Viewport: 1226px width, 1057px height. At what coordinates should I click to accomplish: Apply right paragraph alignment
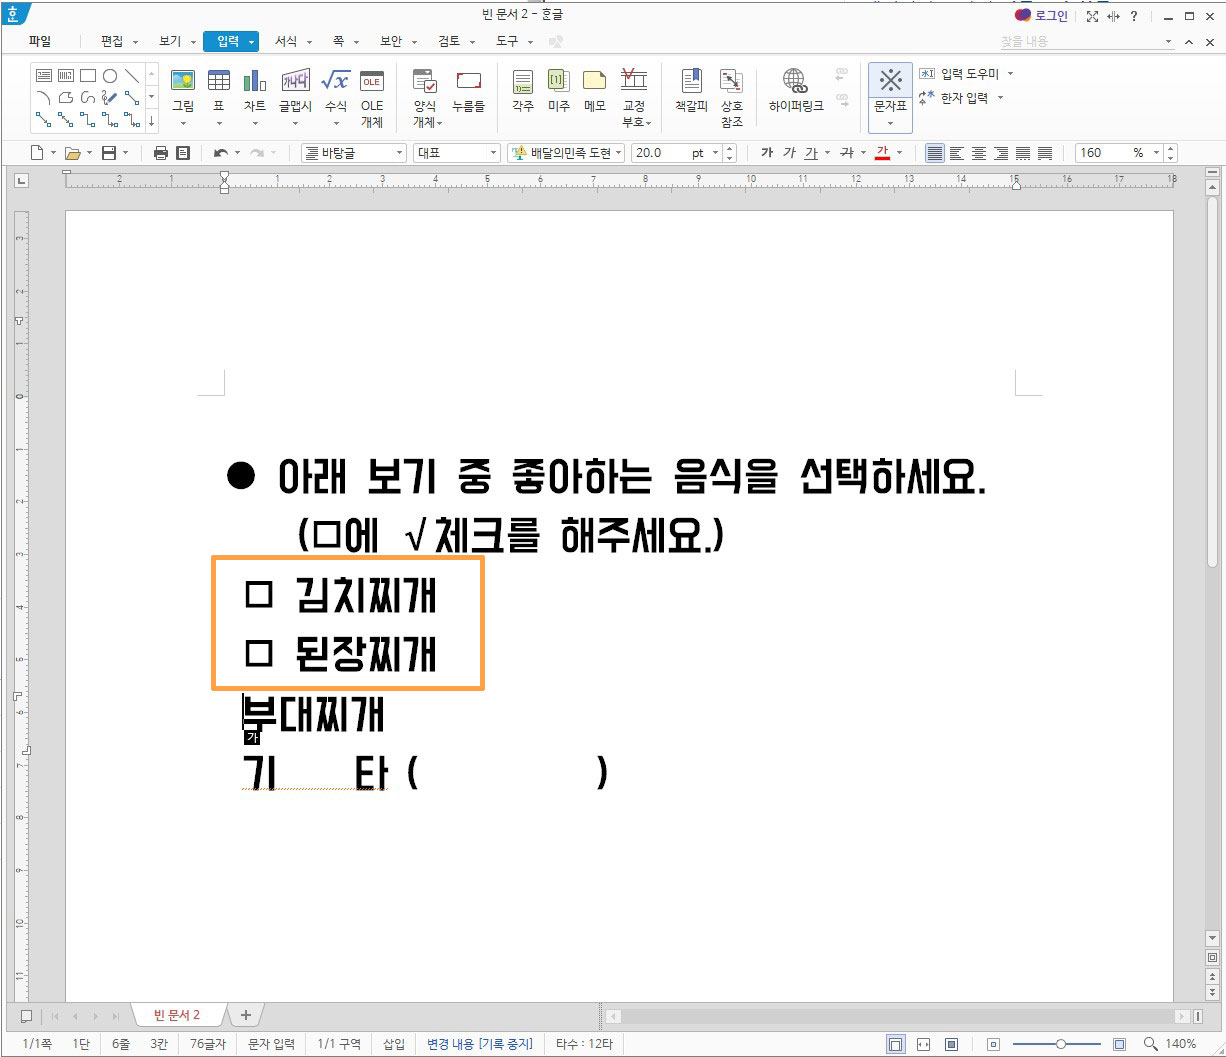[1001, 153]
